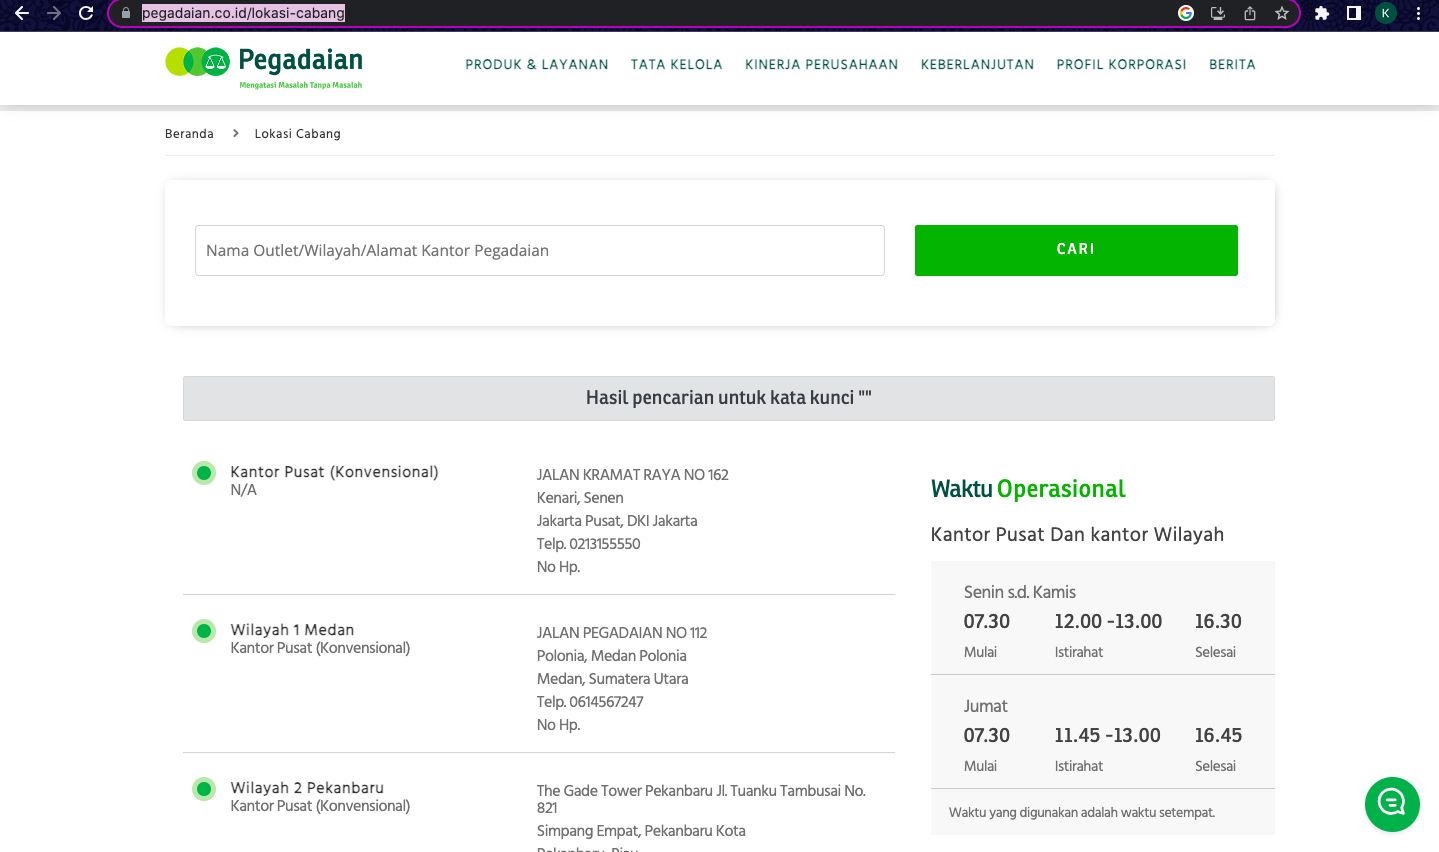The height and width of the screenshot is (852, 1439).
Task: Click break time 12.00 -13.00
Action: tap(1108, 621)
